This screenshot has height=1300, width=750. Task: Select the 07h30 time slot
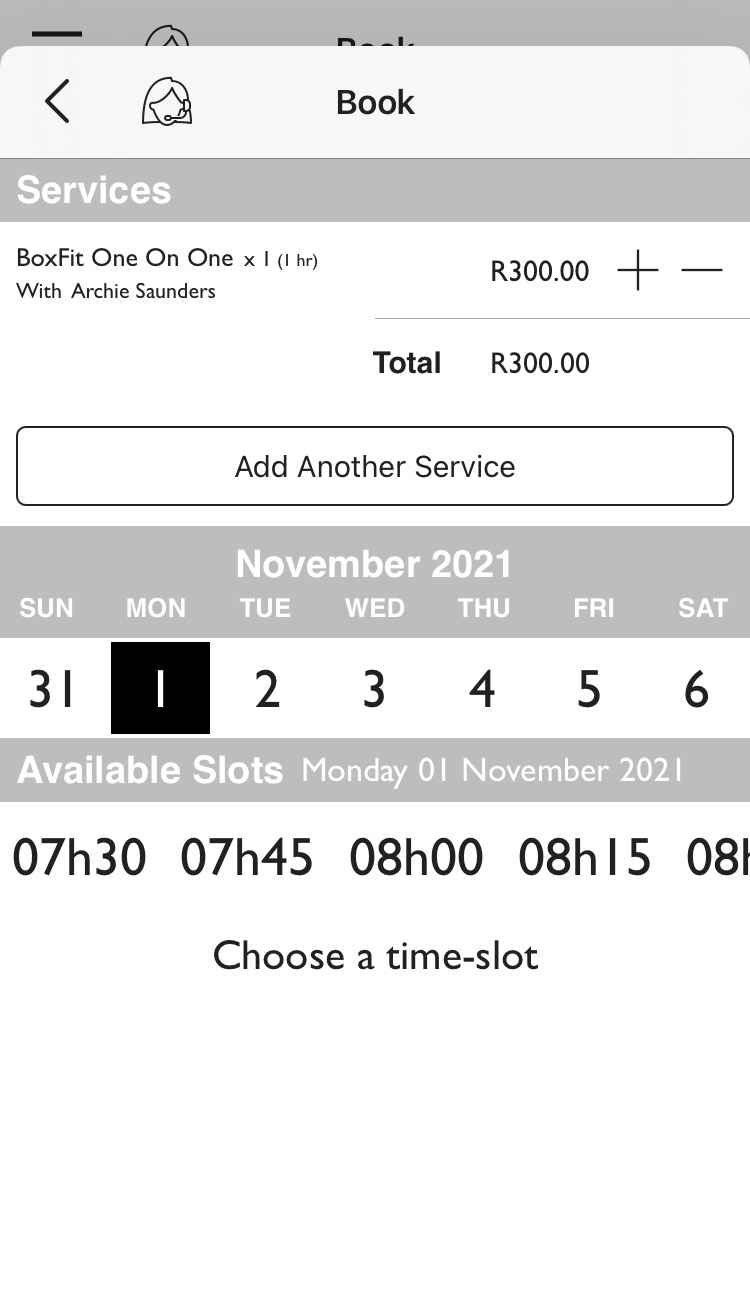click(x=79, y=858)
